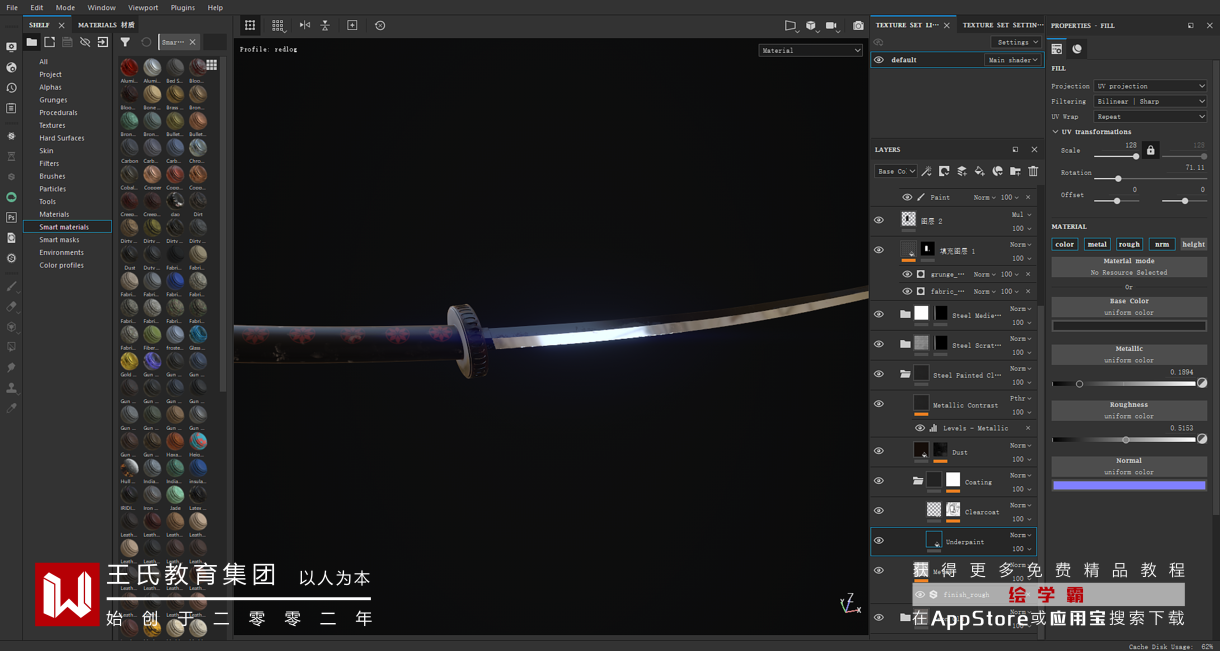Click the add paint layer icon
This screenshot has width=1220, height=651.
962,171
